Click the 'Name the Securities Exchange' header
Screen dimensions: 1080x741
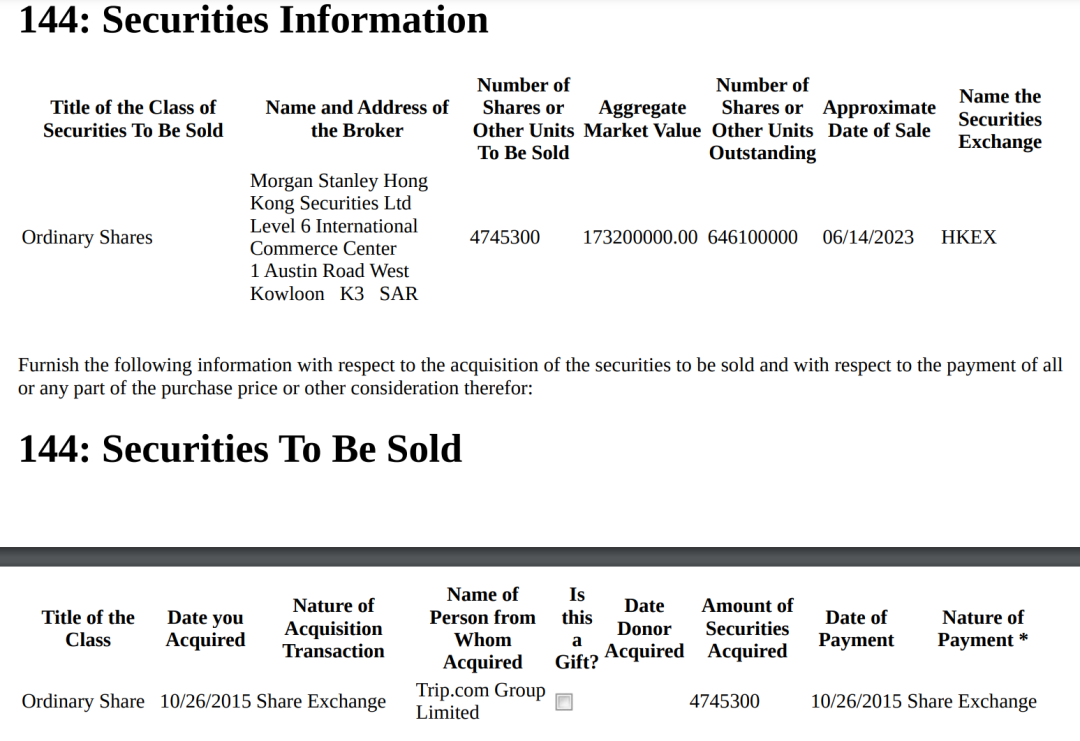[x=1000, y=119]
